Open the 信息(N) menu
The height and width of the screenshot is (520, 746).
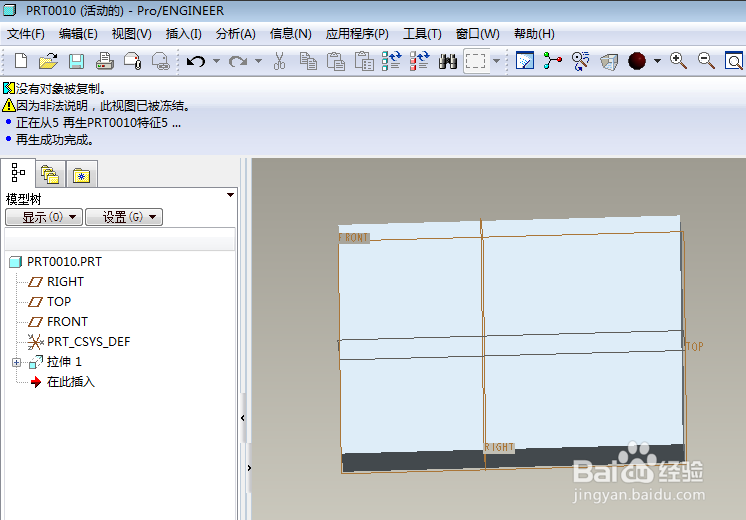click(291, 34)
